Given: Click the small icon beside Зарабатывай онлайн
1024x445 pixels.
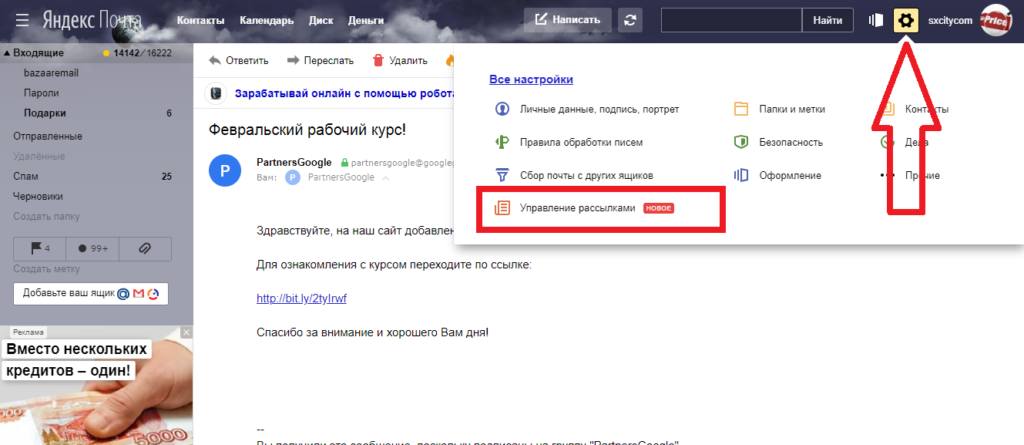Looking at the screenshot, I should click(x=216, y=93).
